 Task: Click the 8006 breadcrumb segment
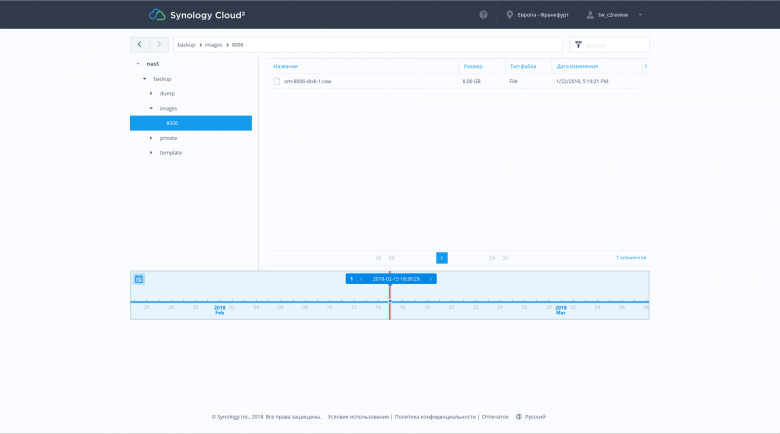tap(237, 45)
